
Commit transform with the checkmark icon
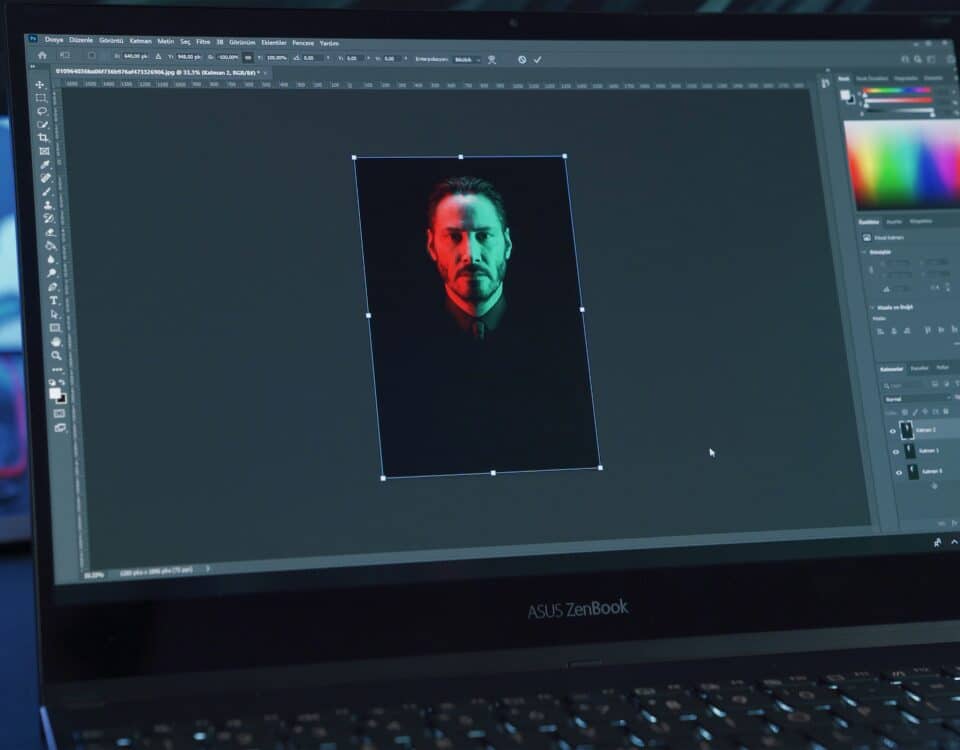pyautogui.click(x=538, y=60)
